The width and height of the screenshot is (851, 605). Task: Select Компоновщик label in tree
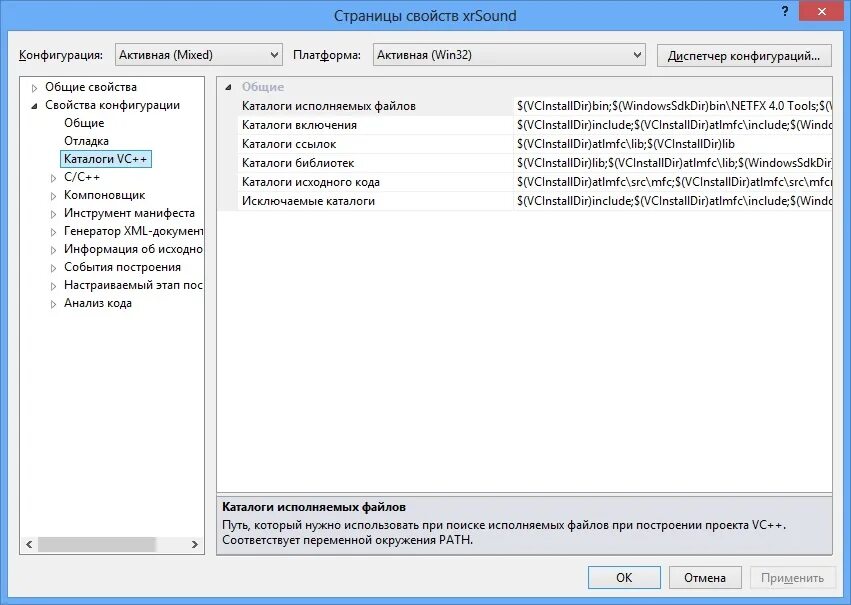[105, 195]
